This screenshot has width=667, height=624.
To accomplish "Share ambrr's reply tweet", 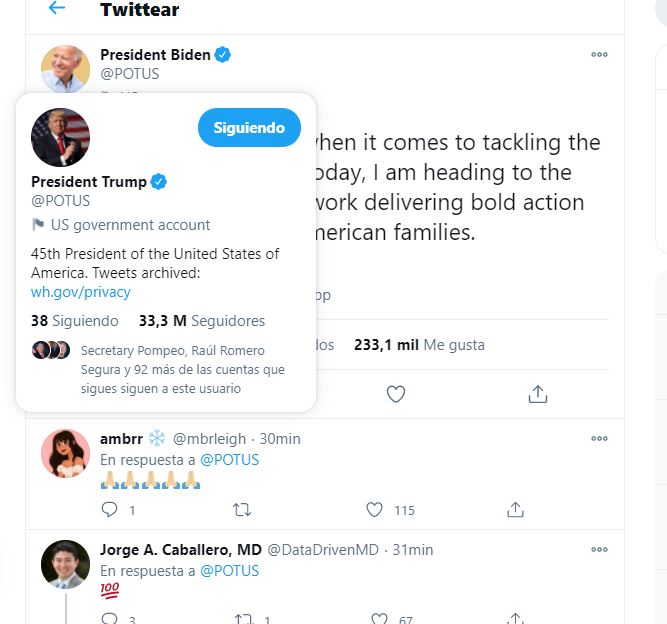I will coord(515,510).
